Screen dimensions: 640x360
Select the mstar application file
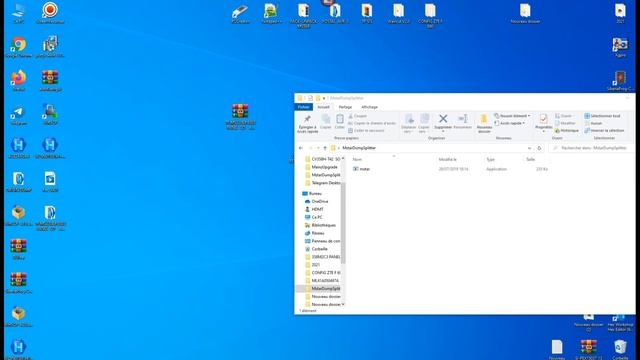click(362, 169)
